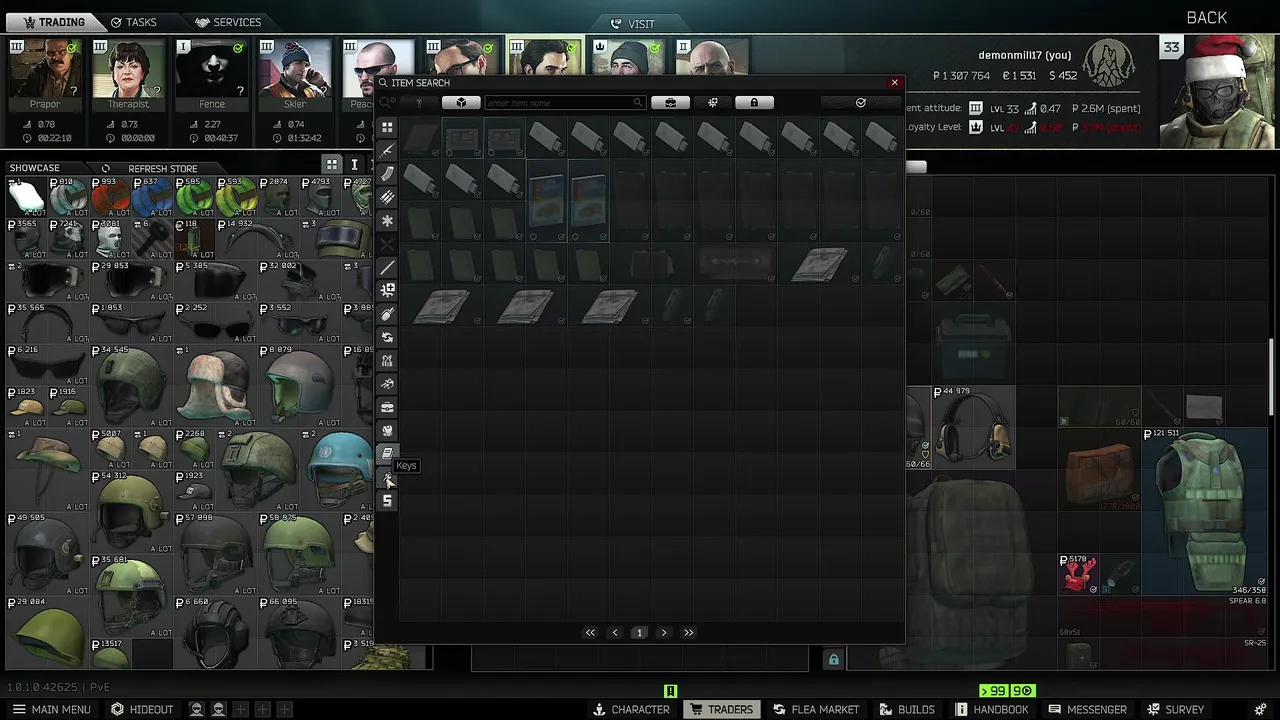Viewport: 1280px width, 720px height.
Task: Select the weapon parts category icon with plus
Action: [x=387, y=290]
